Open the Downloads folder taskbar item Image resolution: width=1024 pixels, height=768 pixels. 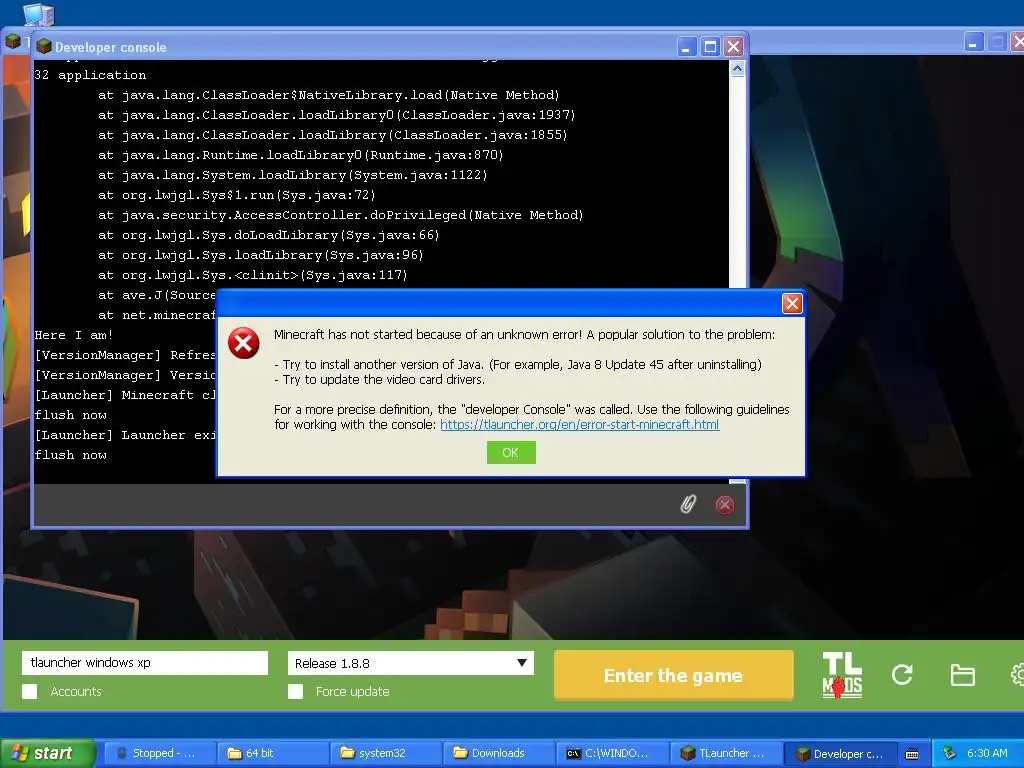pyautogui.click(x=499, y=753)
